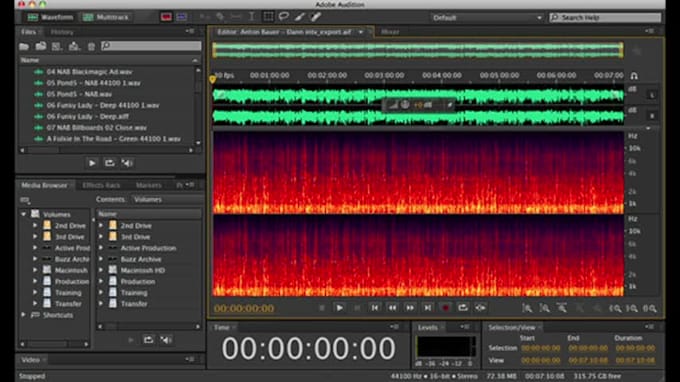Click the Import File icon in Files panel
This screenshot has width=680, height=382.
click(x=41, y=46)
